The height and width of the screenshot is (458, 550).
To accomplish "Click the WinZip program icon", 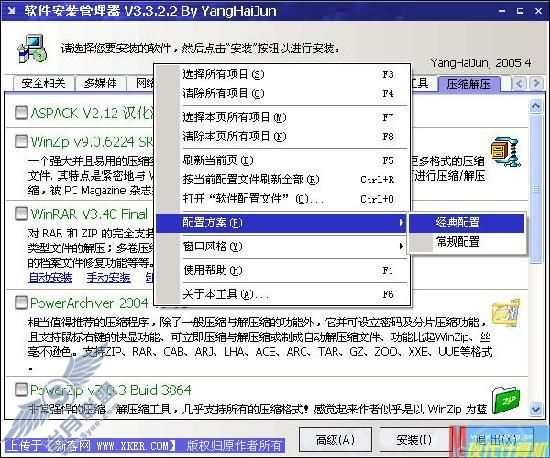I will (505, 152).
